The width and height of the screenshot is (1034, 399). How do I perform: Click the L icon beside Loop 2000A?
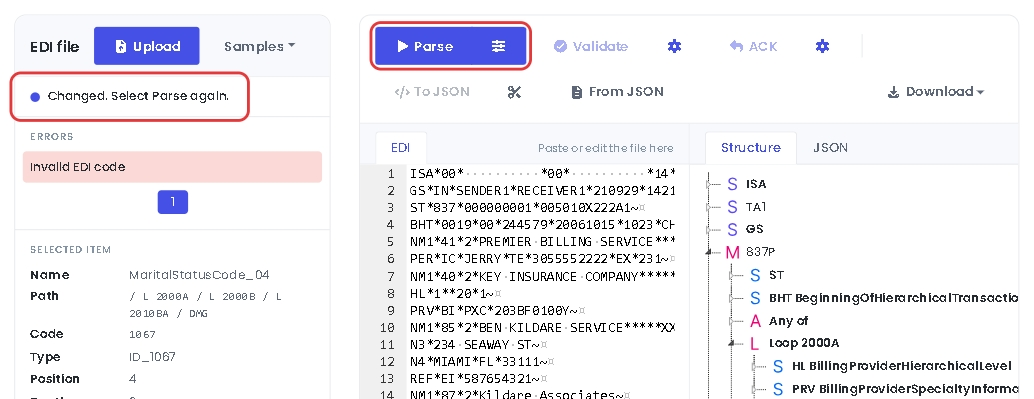pyautogui.click(x=755, y=344)
